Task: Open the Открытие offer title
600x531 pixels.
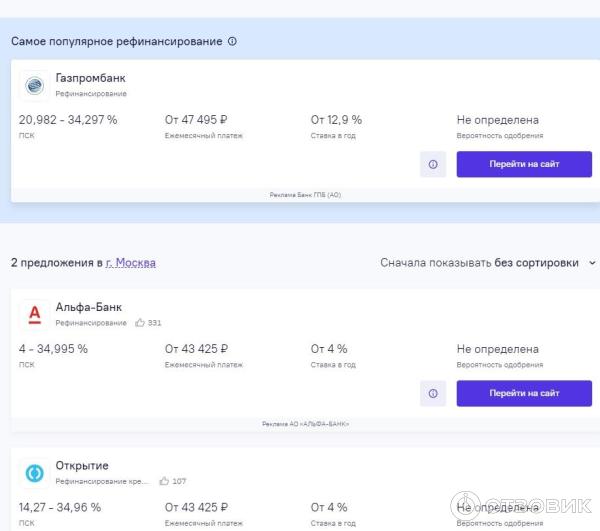Action: click(82, 466)
